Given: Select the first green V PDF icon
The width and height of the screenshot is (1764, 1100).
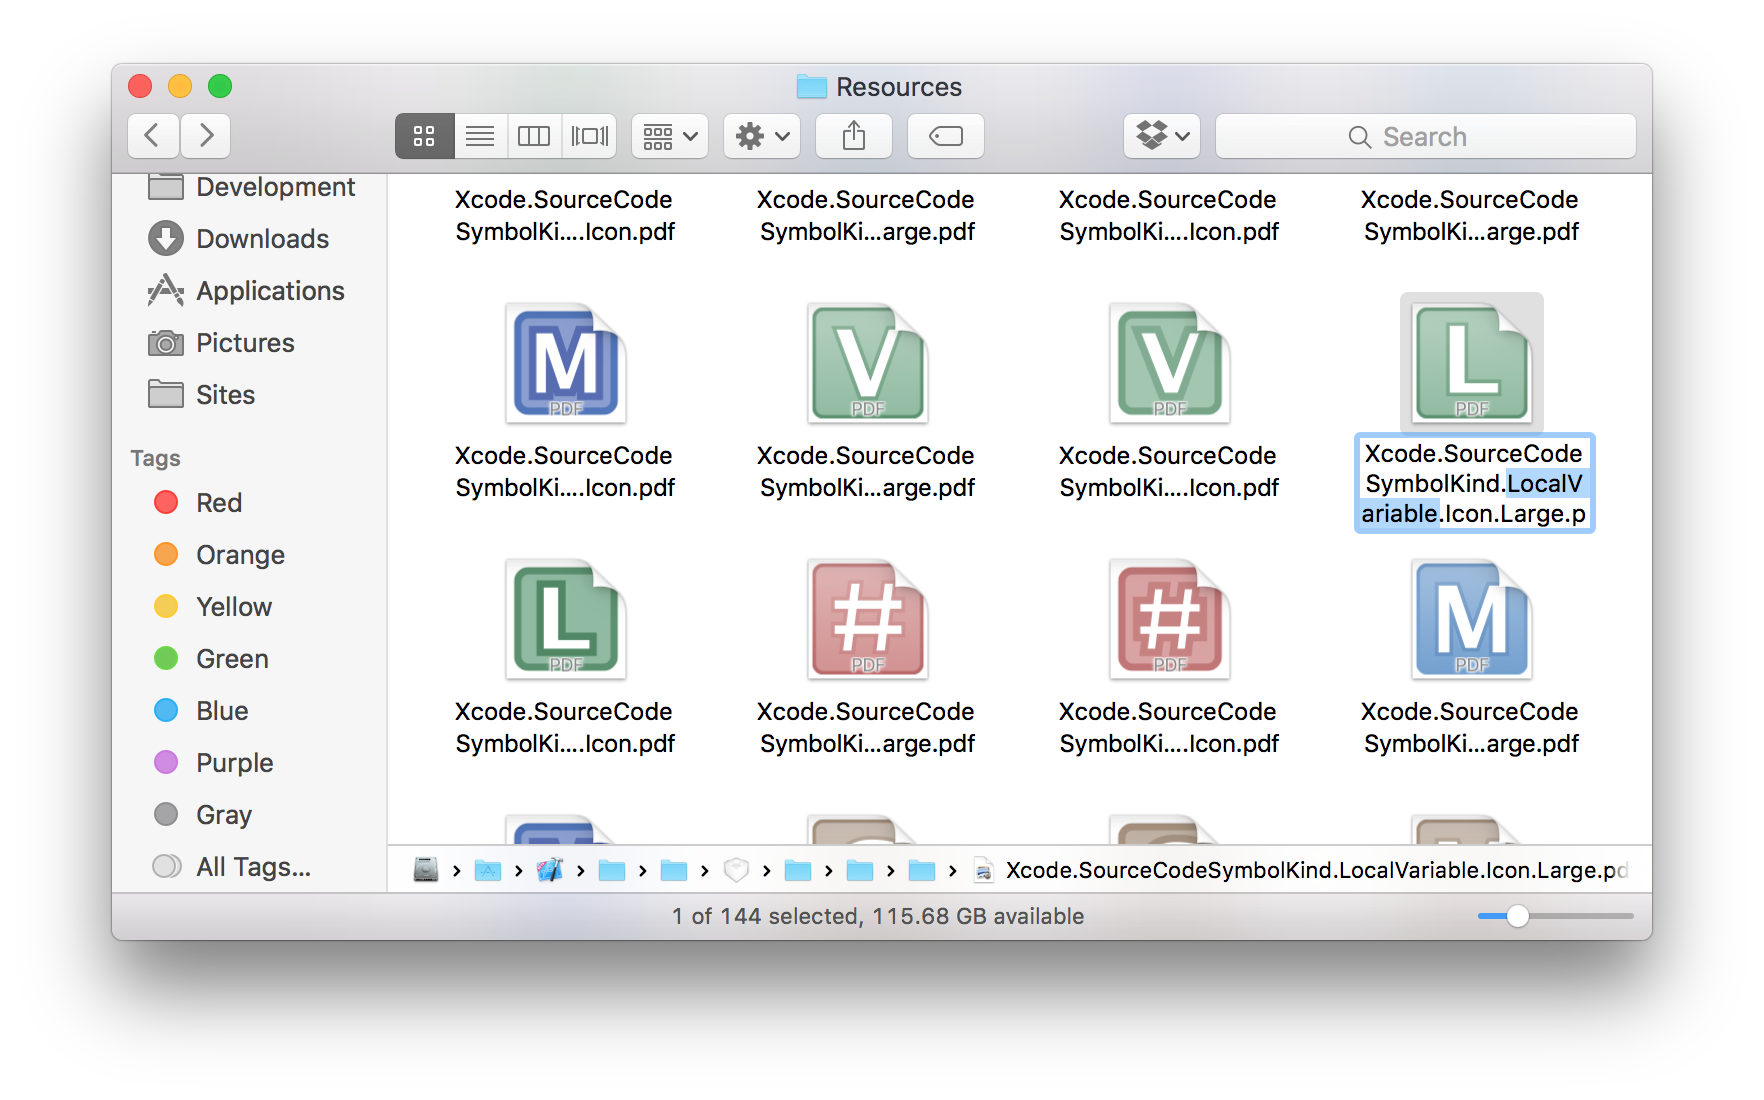Looking at the screenshot, I should (868, 364).
